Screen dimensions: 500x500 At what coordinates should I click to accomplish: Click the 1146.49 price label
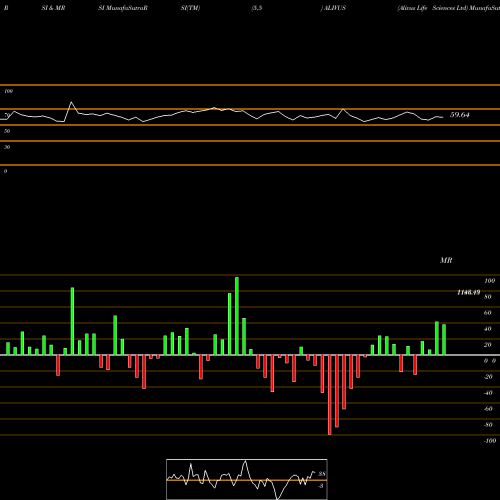point(468,292)
